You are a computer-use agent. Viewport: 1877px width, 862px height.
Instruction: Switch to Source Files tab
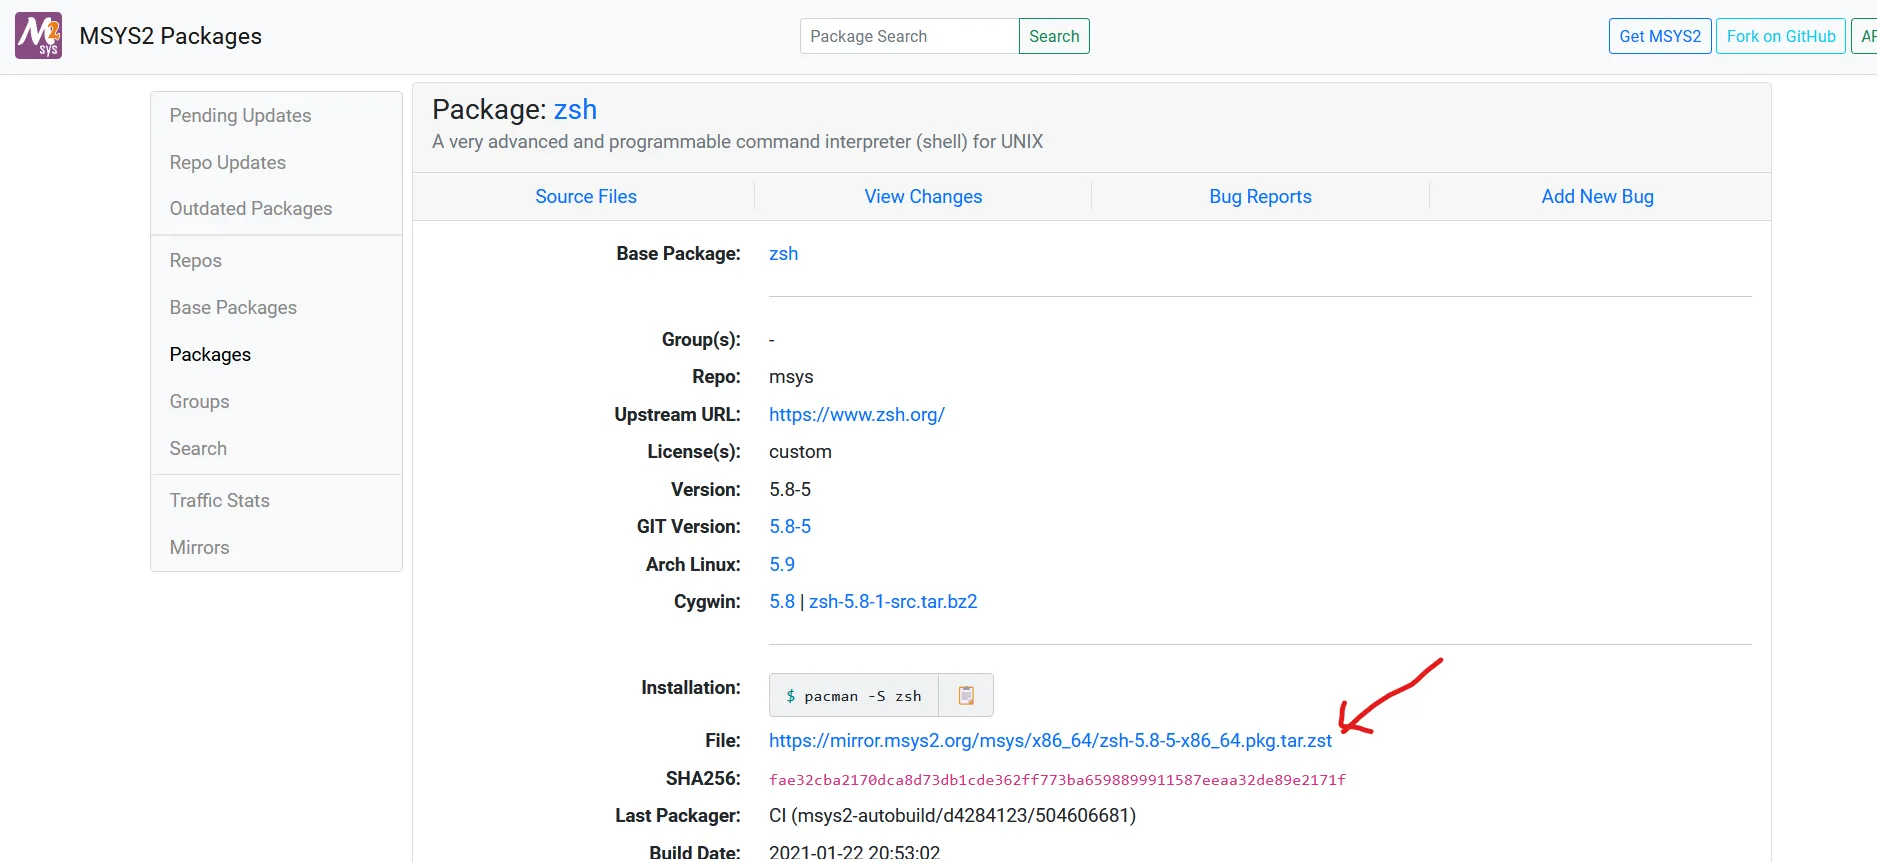(x=586, y=196)
